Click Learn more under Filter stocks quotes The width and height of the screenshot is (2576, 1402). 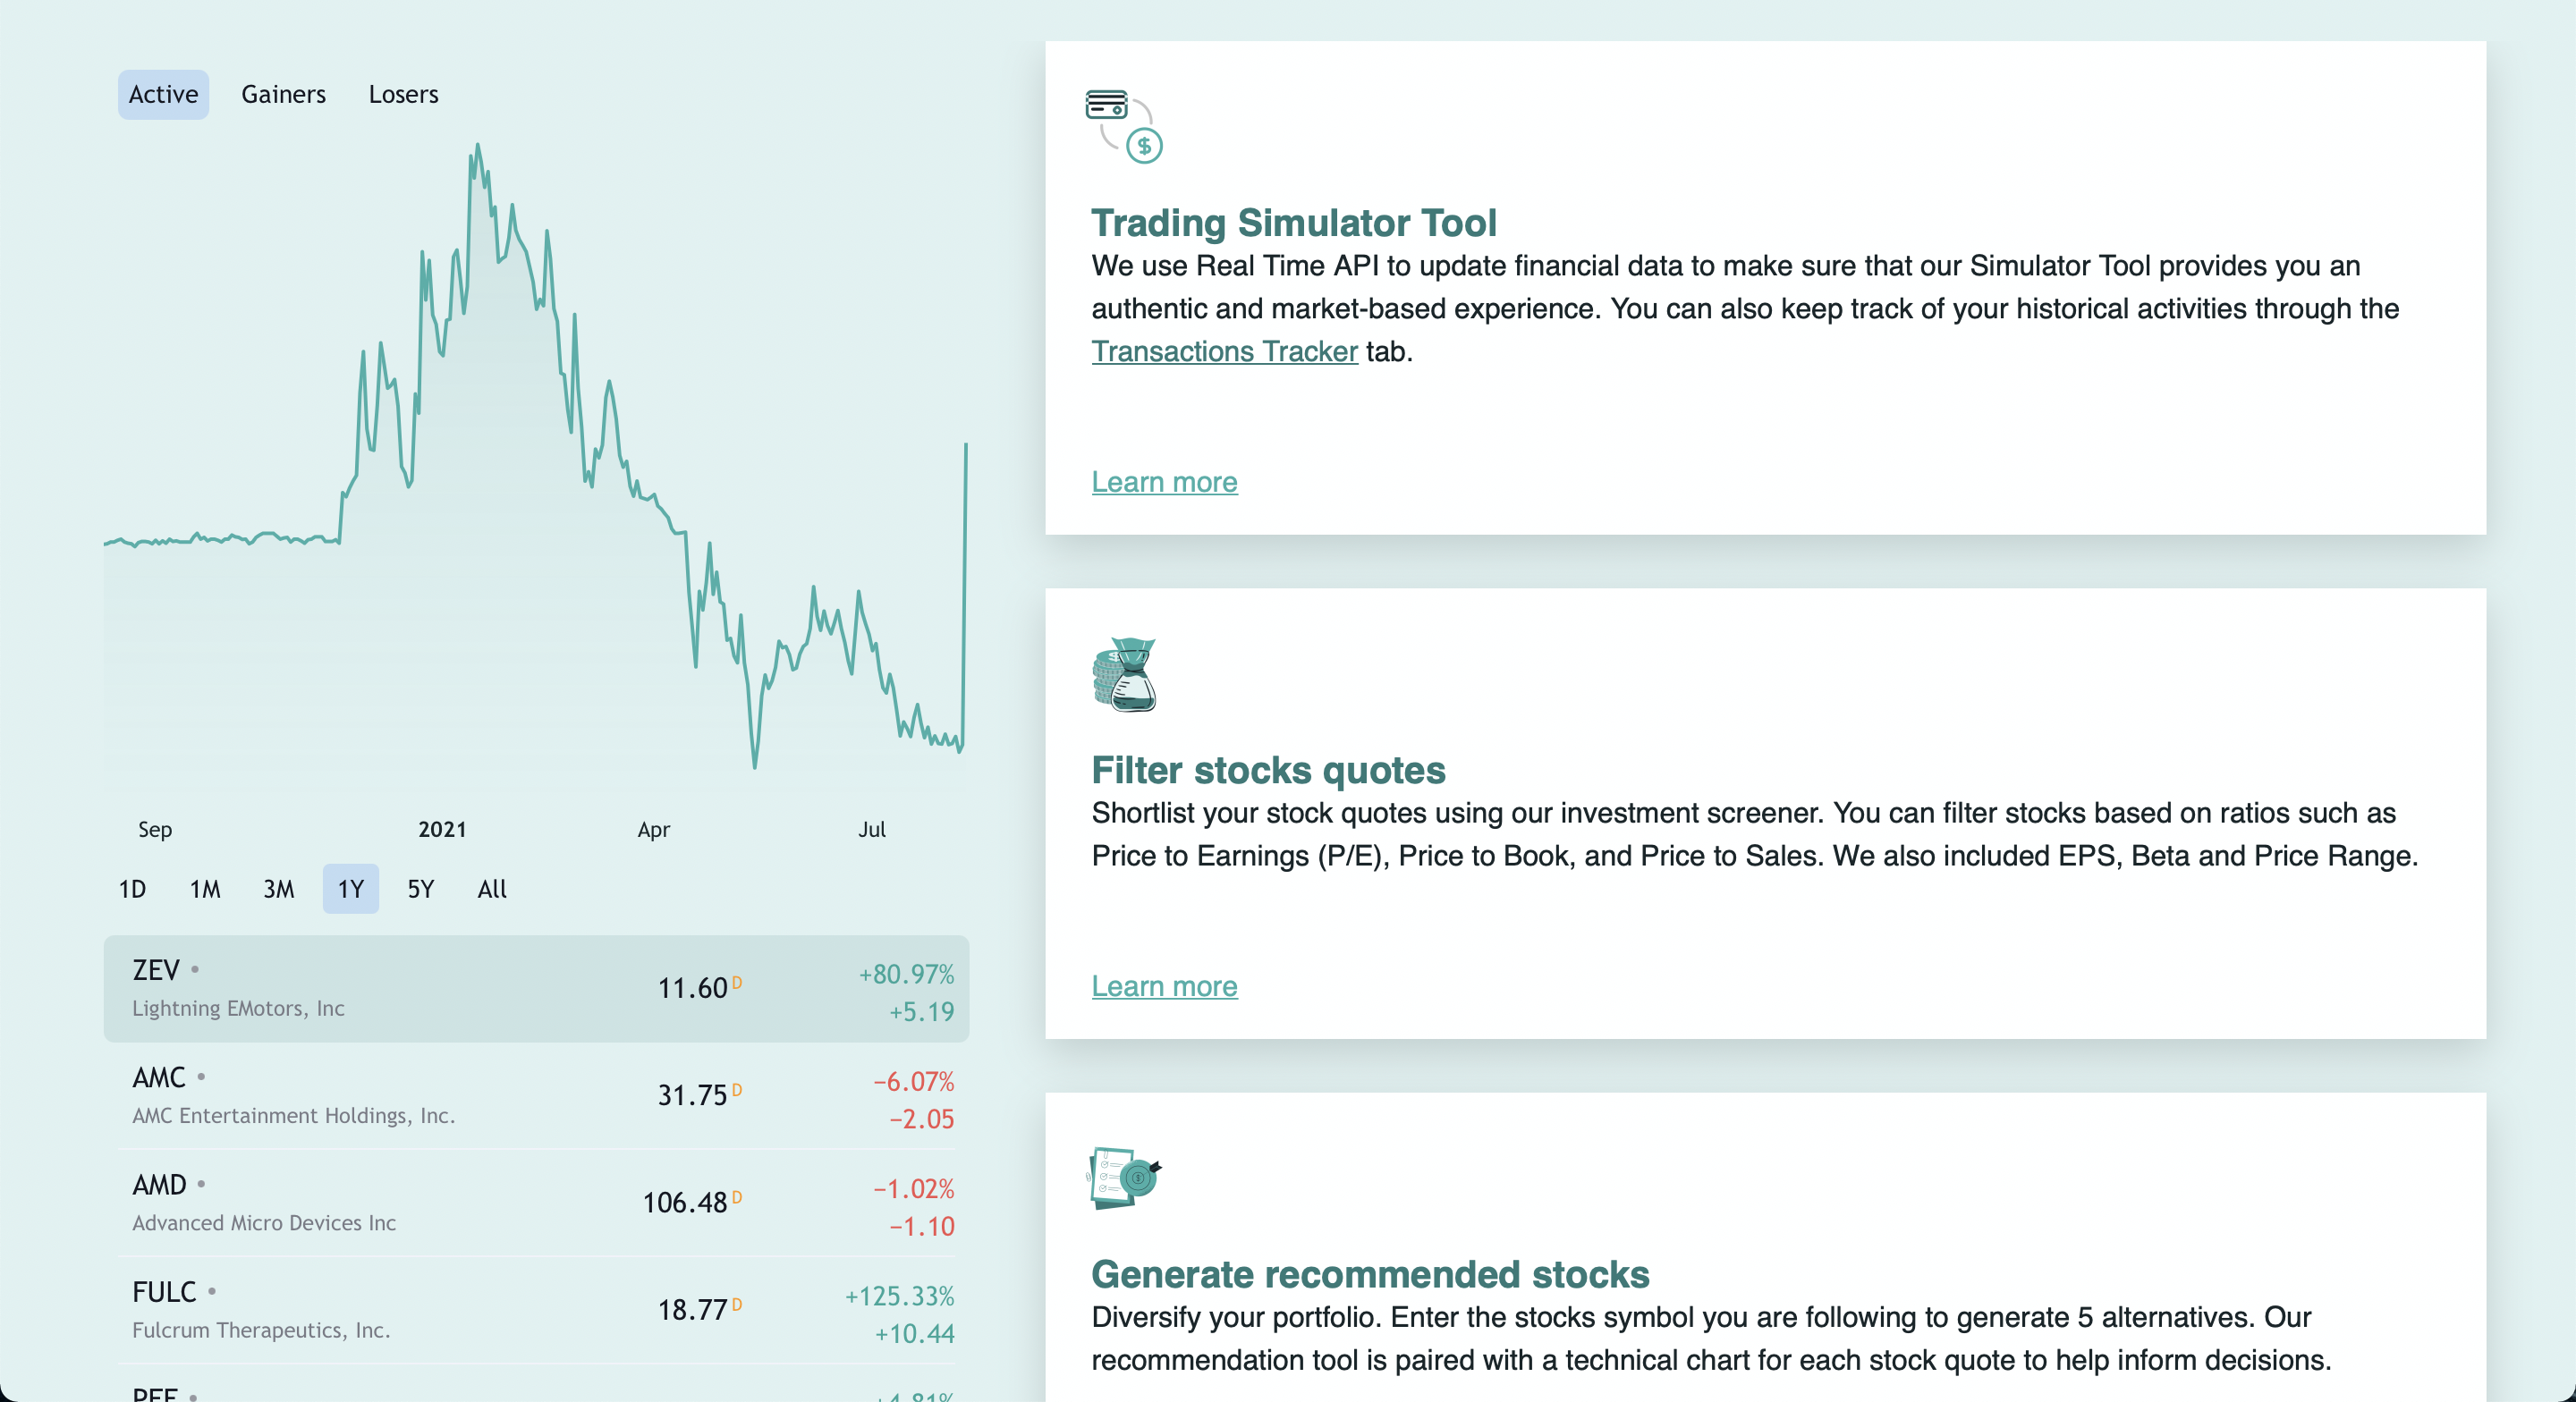pyautogui.click(x=1164, y=985)
